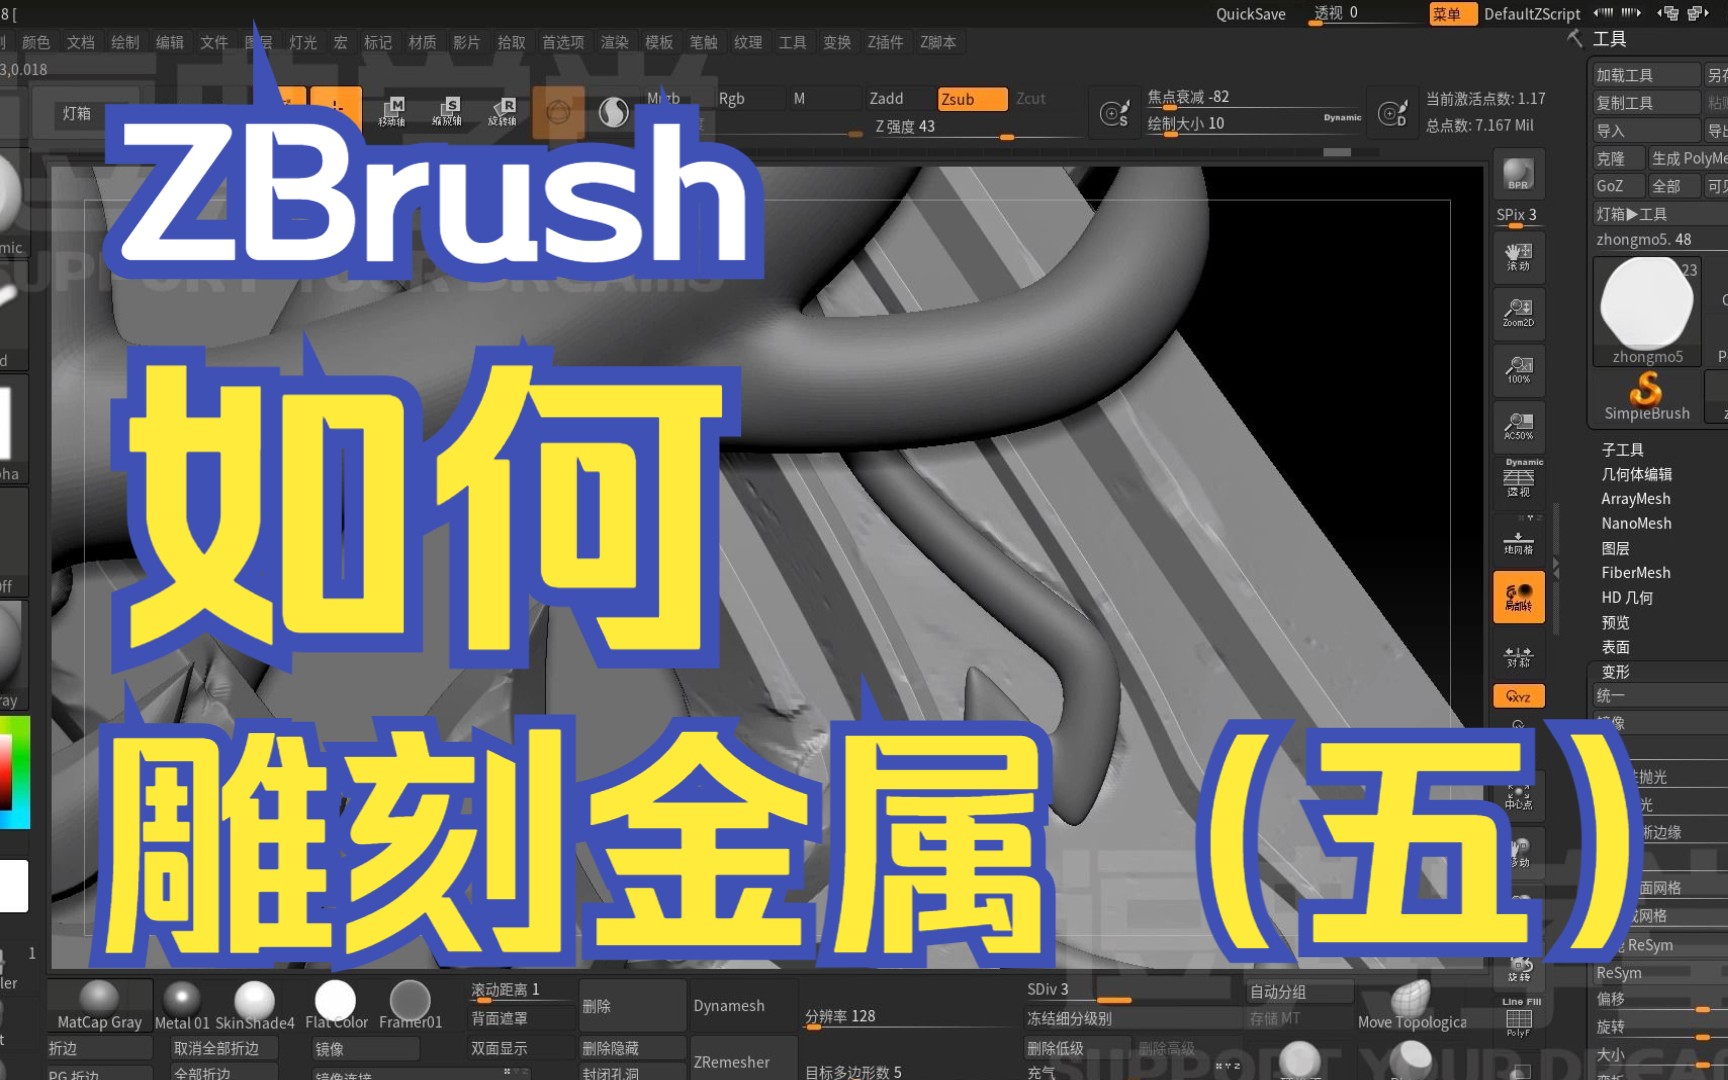Adjust the SDiv 3 subdivision slider
1728x1080 pixels.
coord(1130,990)
